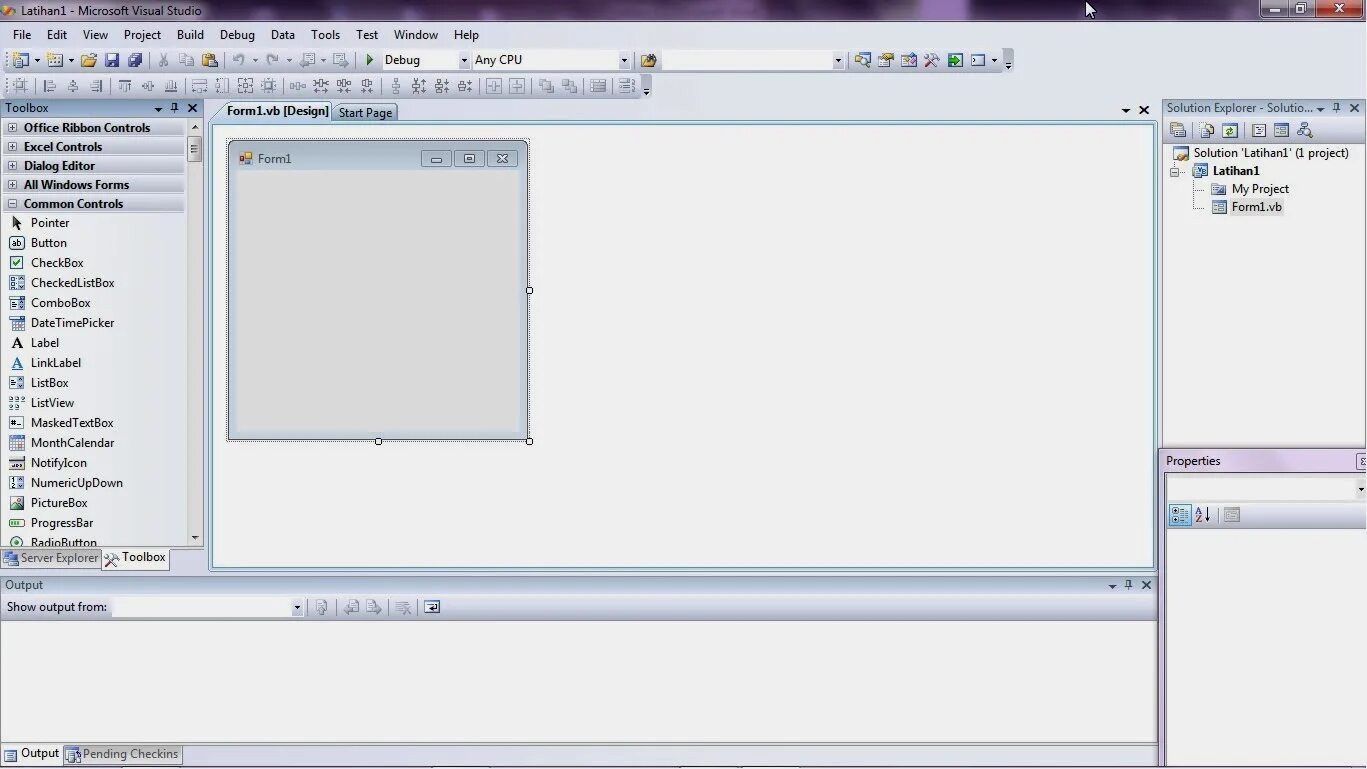Open the Properties Window toolbar icon
Screen dimensions: 1367x769
(x=886, y=60)
